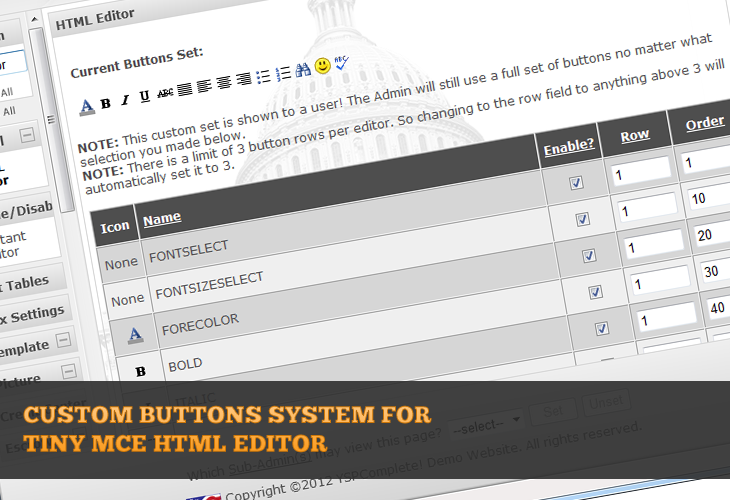Click the Order field showing 20
The height and width of the screenshot is (500, 730).
click(712, 232)
